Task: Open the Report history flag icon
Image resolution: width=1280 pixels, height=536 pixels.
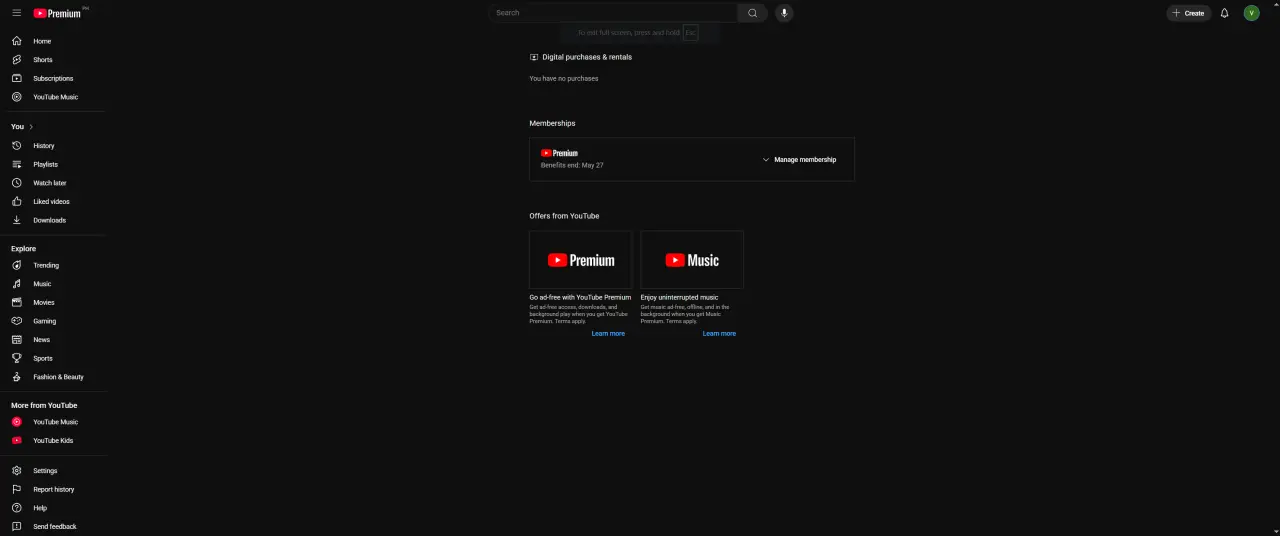Action: pyautogui.click(x=16, y=489)
